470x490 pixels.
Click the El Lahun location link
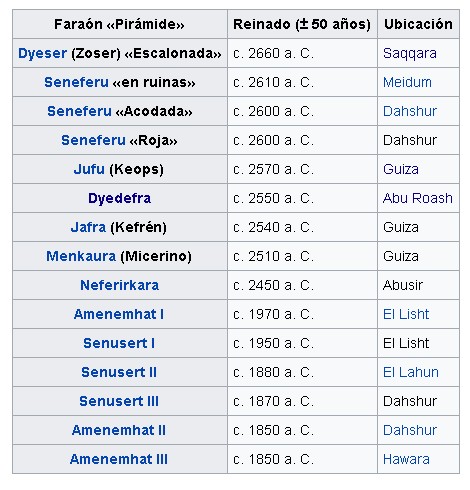click(411, 372)
